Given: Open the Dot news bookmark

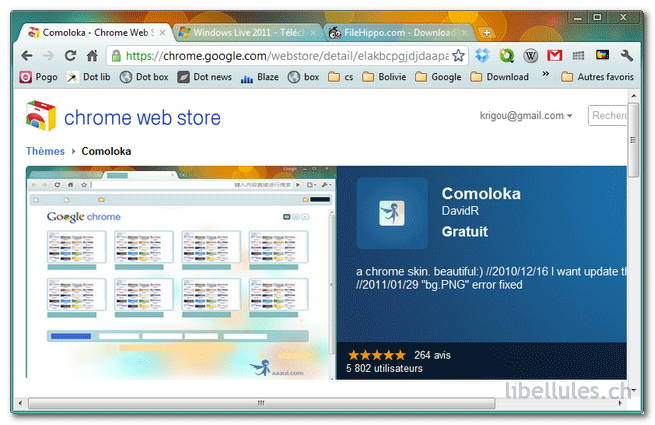Looking at the screenshot, I should pyautogui.click(x=205, y=77).
